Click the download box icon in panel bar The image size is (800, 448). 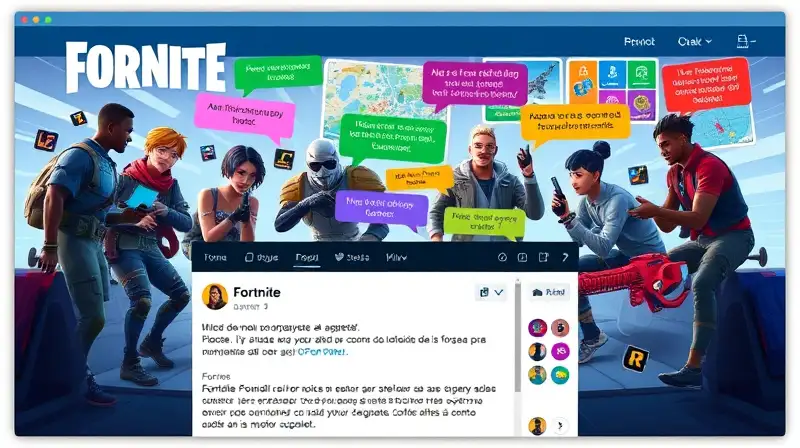522,257
